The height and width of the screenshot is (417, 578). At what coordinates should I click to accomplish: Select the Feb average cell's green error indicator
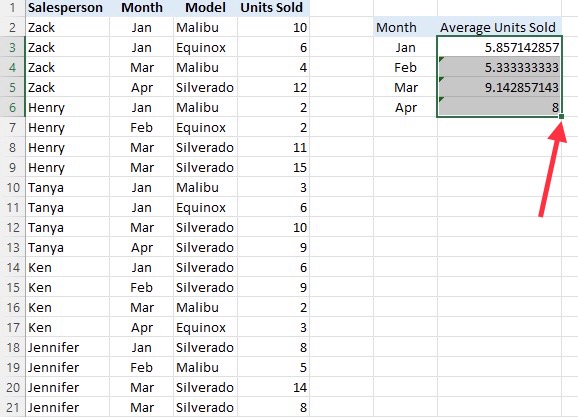pyautogui.click(x=441, y=59)
